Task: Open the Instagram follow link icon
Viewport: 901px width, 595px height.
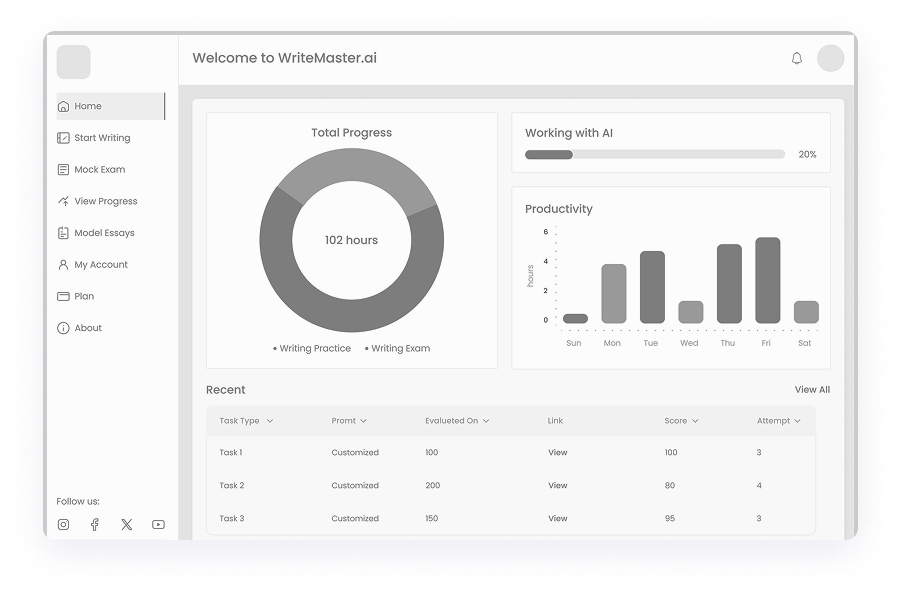Action: (63, 524)
